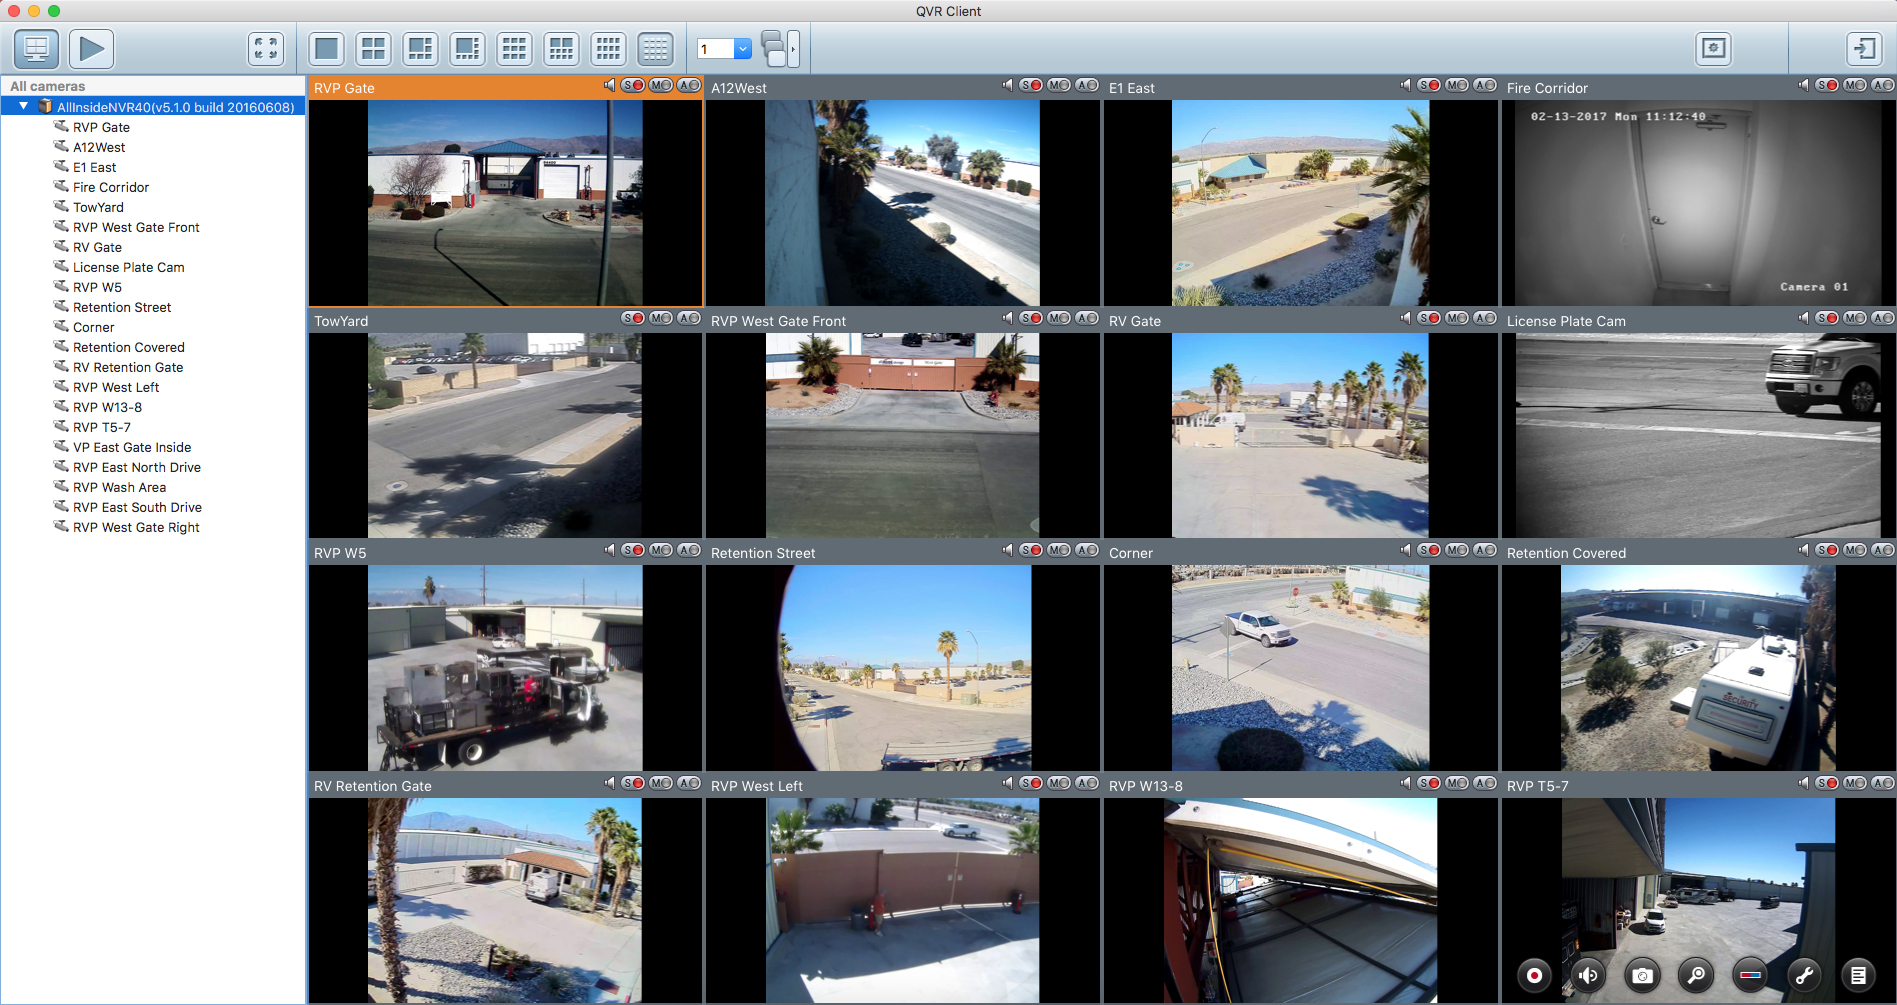
Task: Expand the sequential mode options arrow
Action: [793, 48]
